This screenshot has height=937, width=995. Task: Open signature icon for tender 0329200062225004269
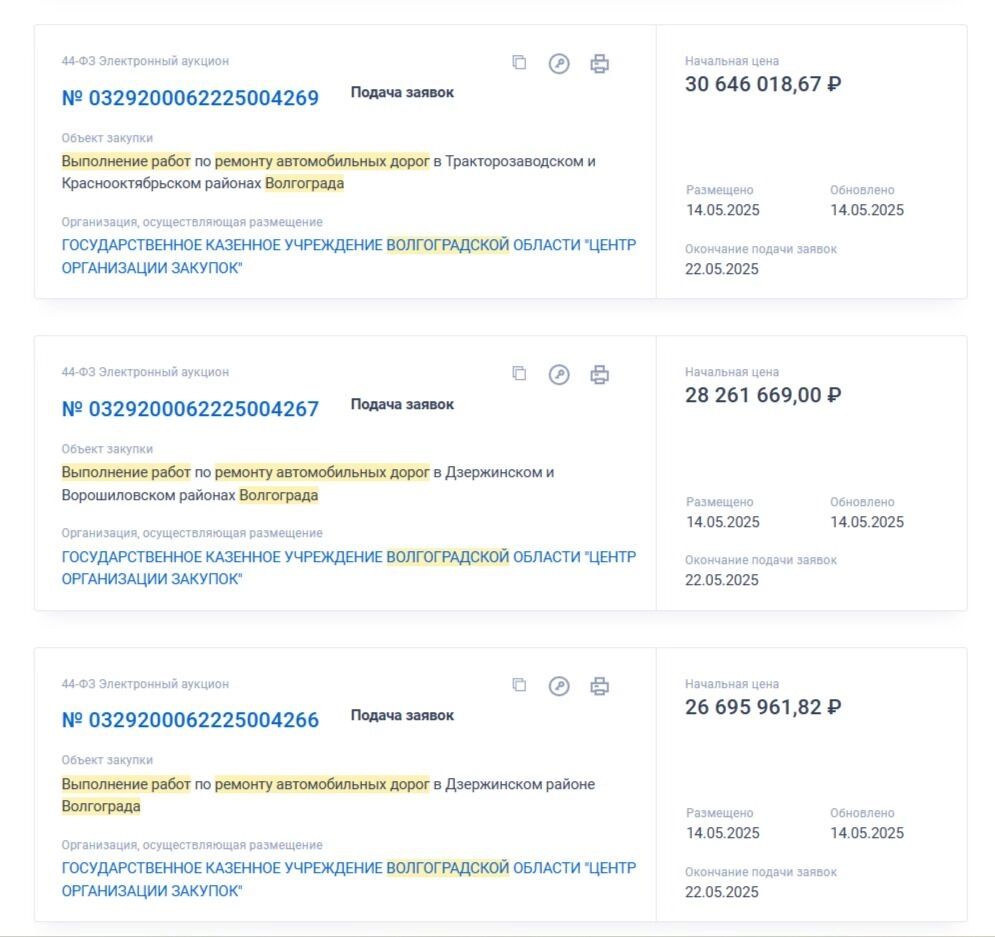click(x=559, y=63)
